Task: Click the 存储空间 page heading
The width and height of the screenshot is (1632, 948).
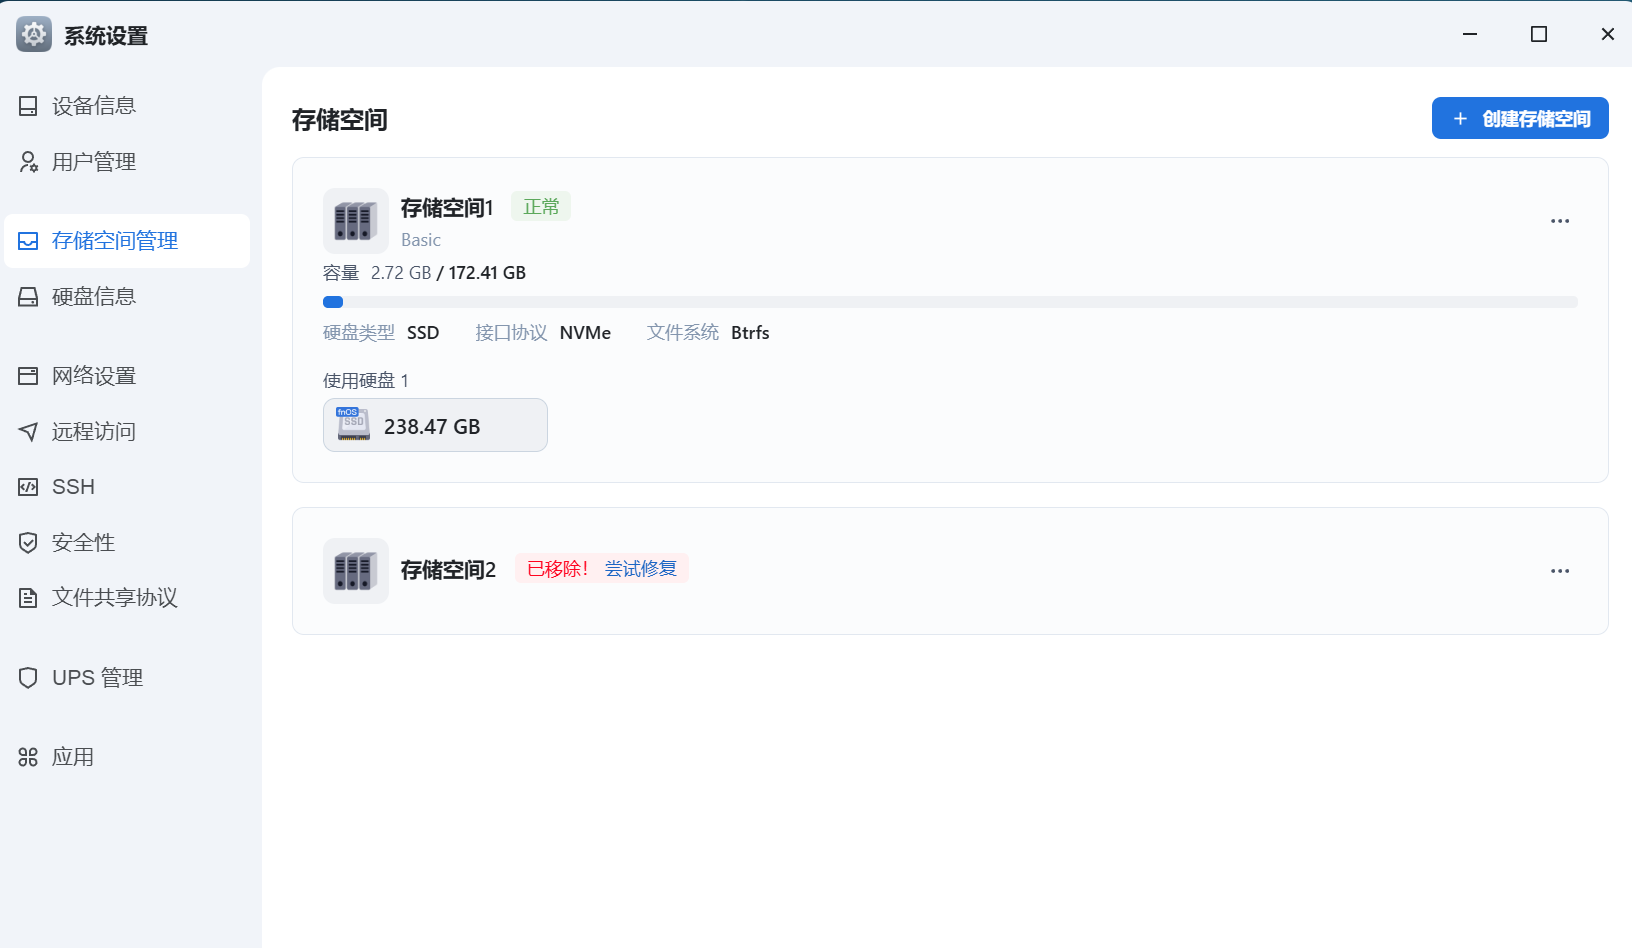Action: point(340,120)
